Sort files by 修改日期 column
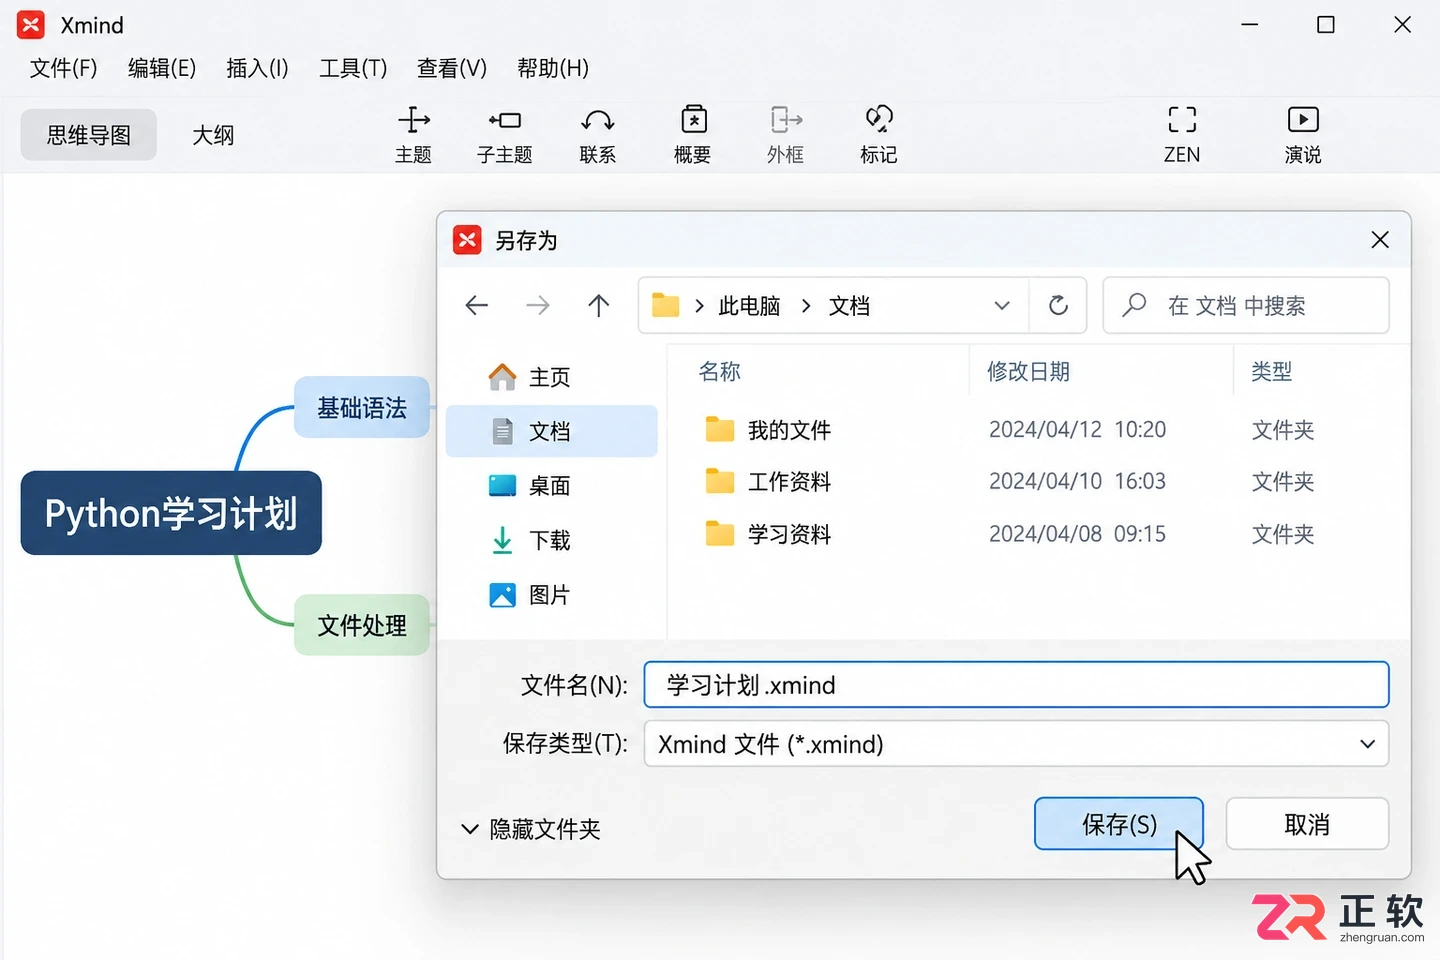 (x=1029, y=372)
